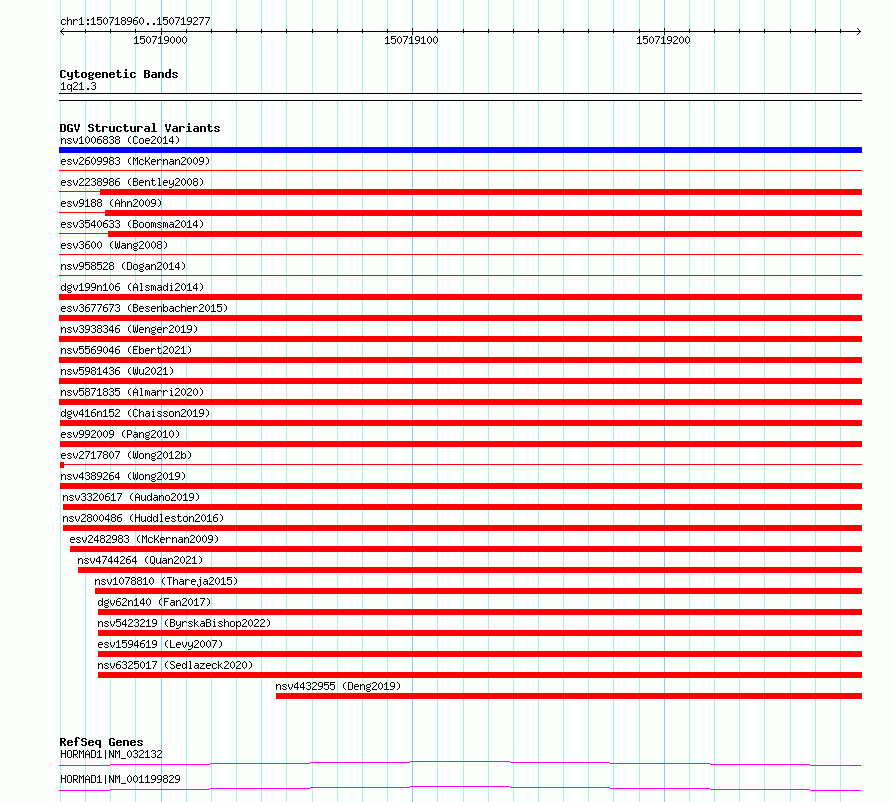Screen dimensions: 890x802
Task: Click the nsv3938346 (Wenger2019) label
Action: point(129,329)
